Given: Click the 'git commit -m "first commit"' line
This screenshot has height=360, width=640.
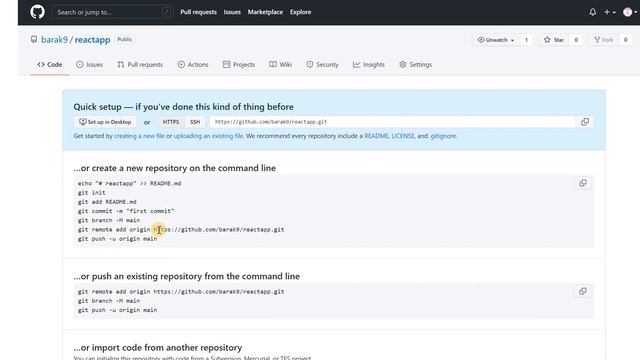Looking at the screenshot, I should point(126,211).
